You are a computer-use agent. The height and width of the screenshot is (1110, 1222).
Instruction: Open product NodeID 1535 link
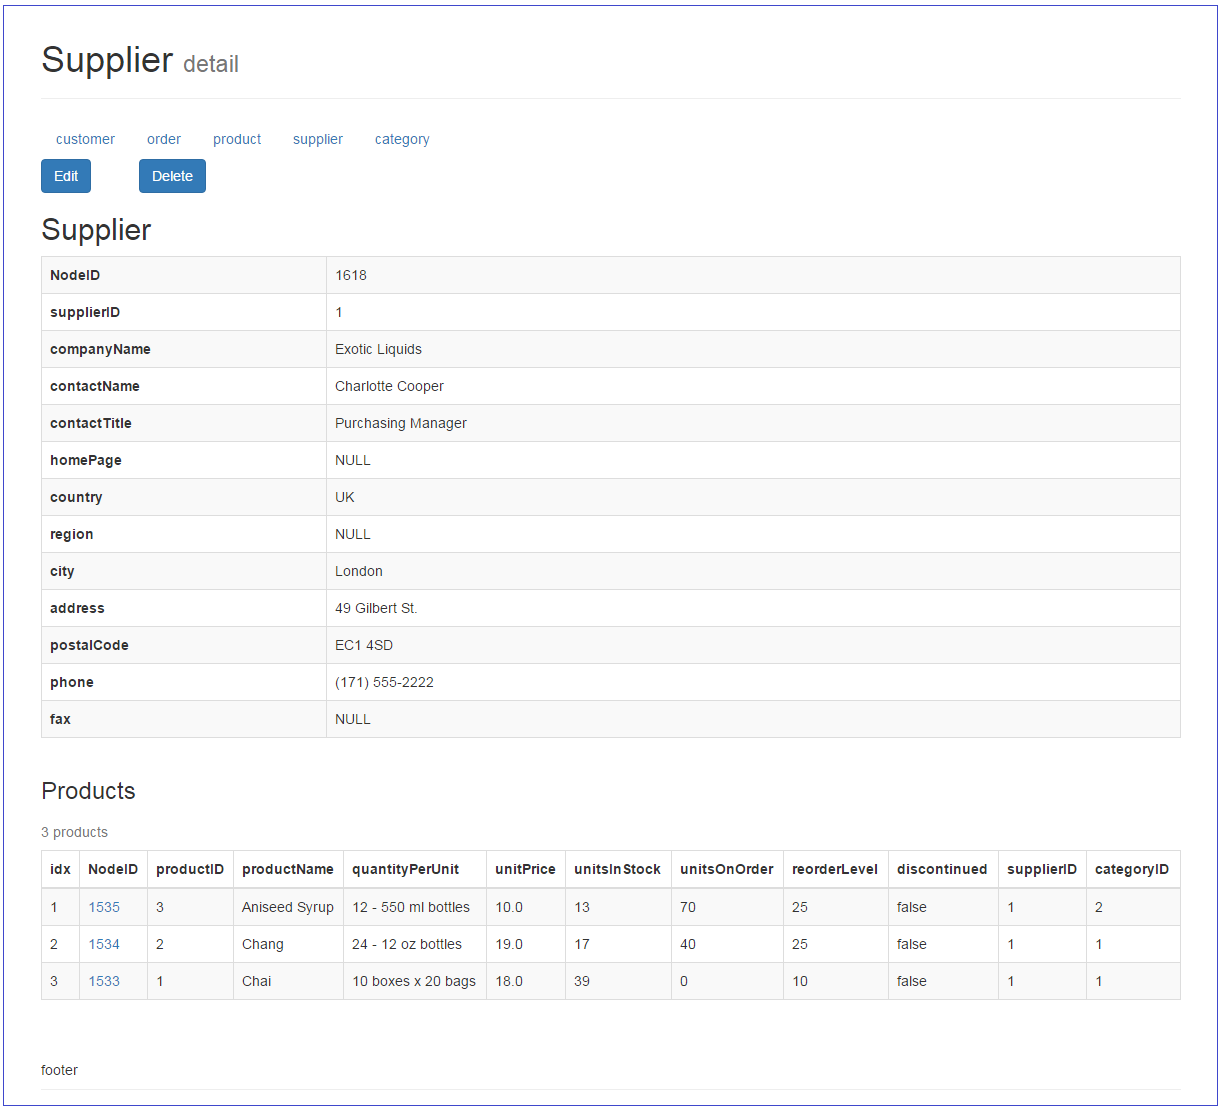tap(113, 907)
